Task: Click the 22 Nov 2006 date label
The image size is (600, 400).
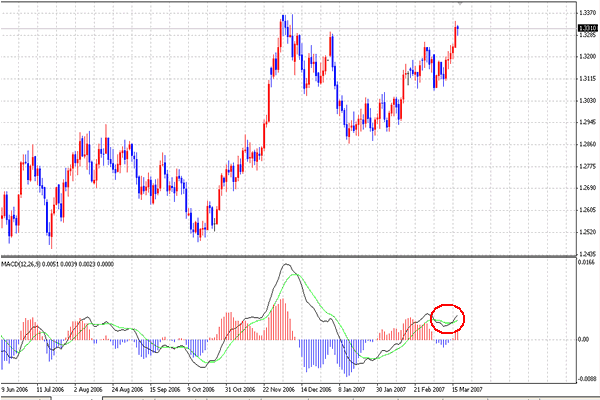Action: pyautogui.click(x=279, y=390)
